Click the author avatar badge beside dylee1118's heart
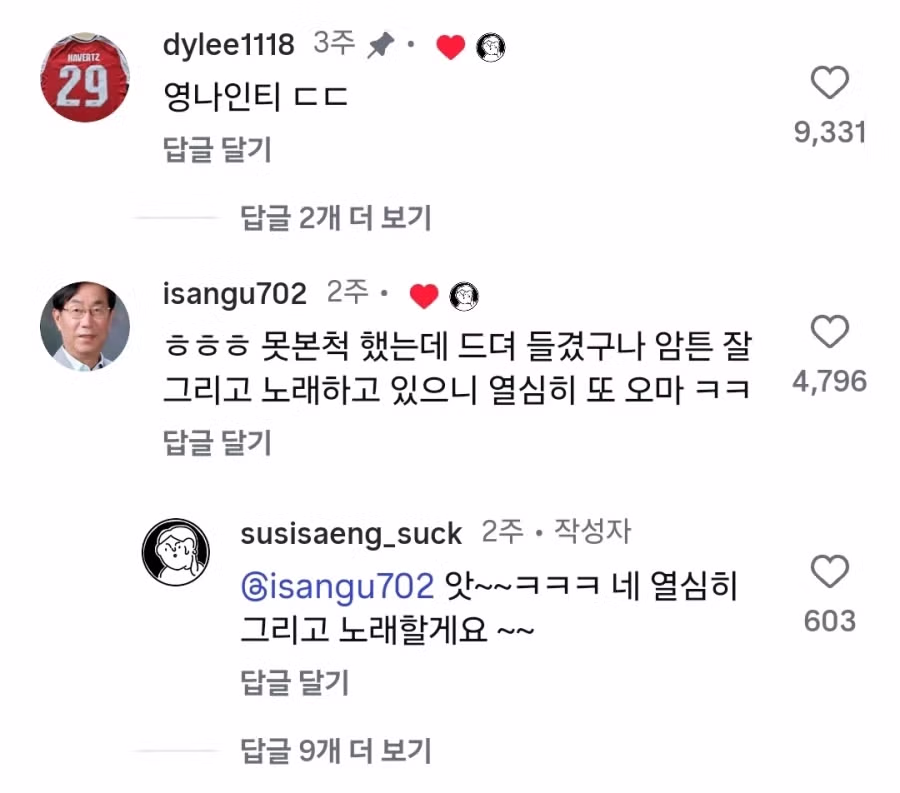This screenshot has height=793, width=900. [x=490, y=46]
